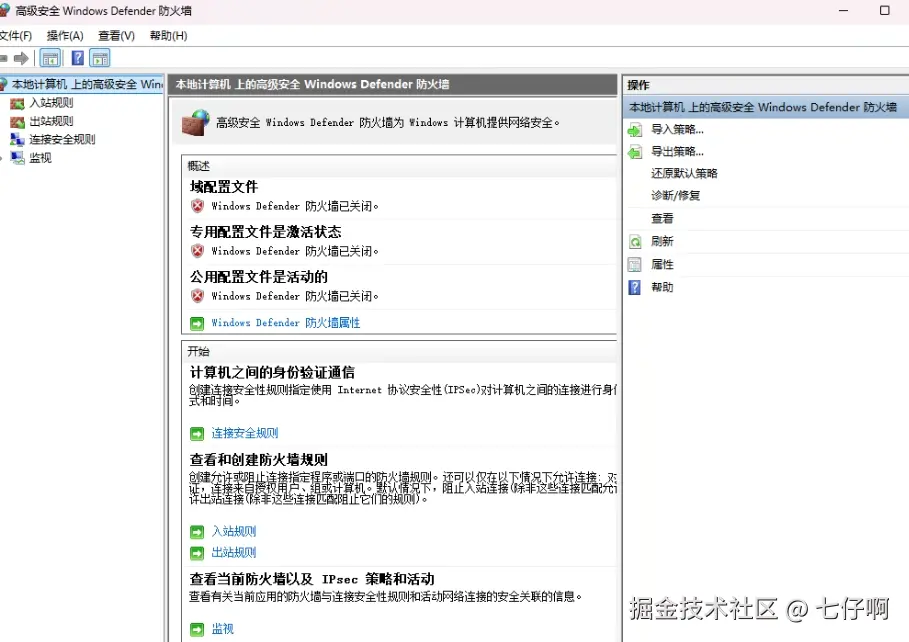The image size is (909, 642).
Task: Open the 连接安全规则 link in 开始 section
Action: pyautogui.click(x=245, y=433)
